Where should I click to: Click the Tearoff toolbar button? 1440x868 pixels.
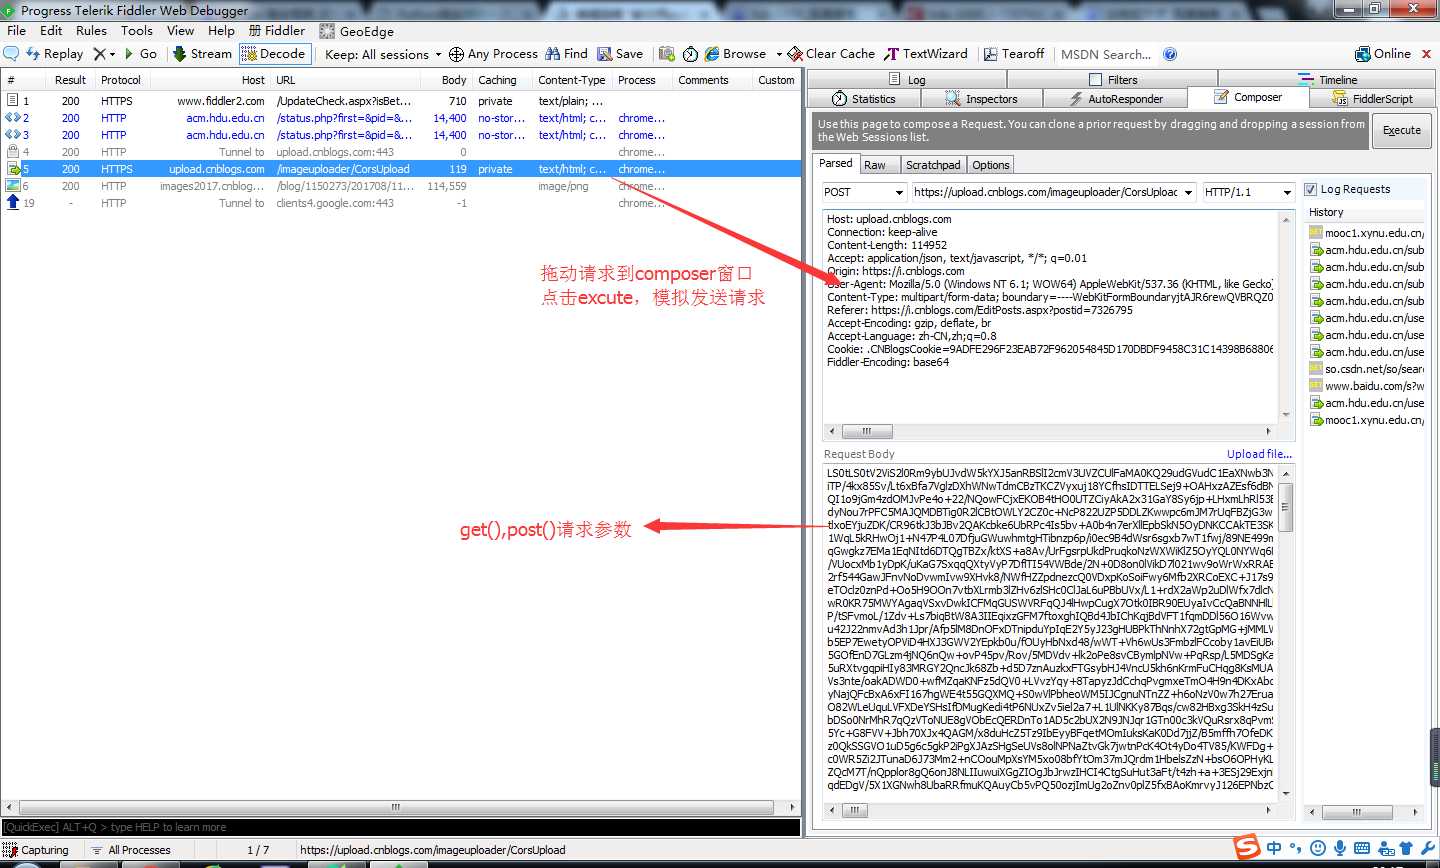coord(1014,54)
